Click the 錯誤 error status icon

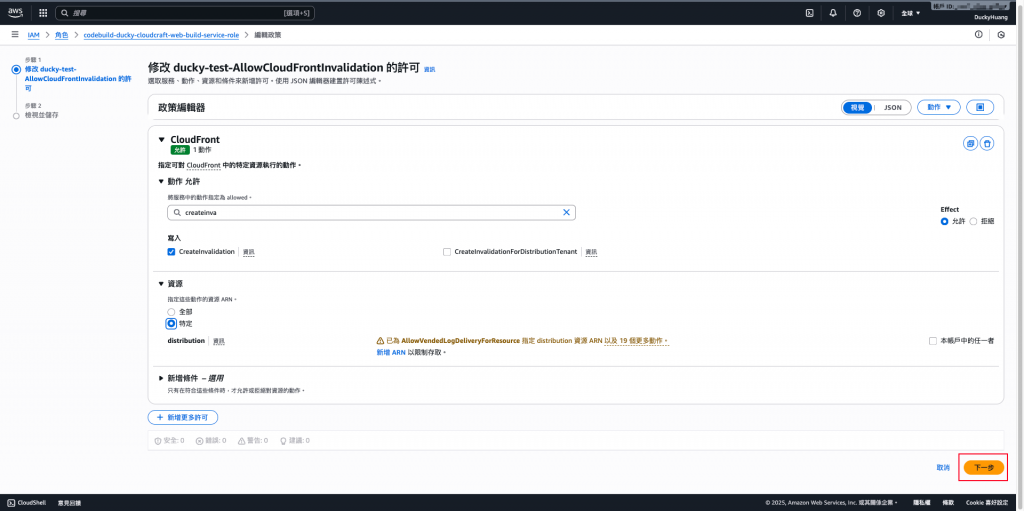pos(199,441)
